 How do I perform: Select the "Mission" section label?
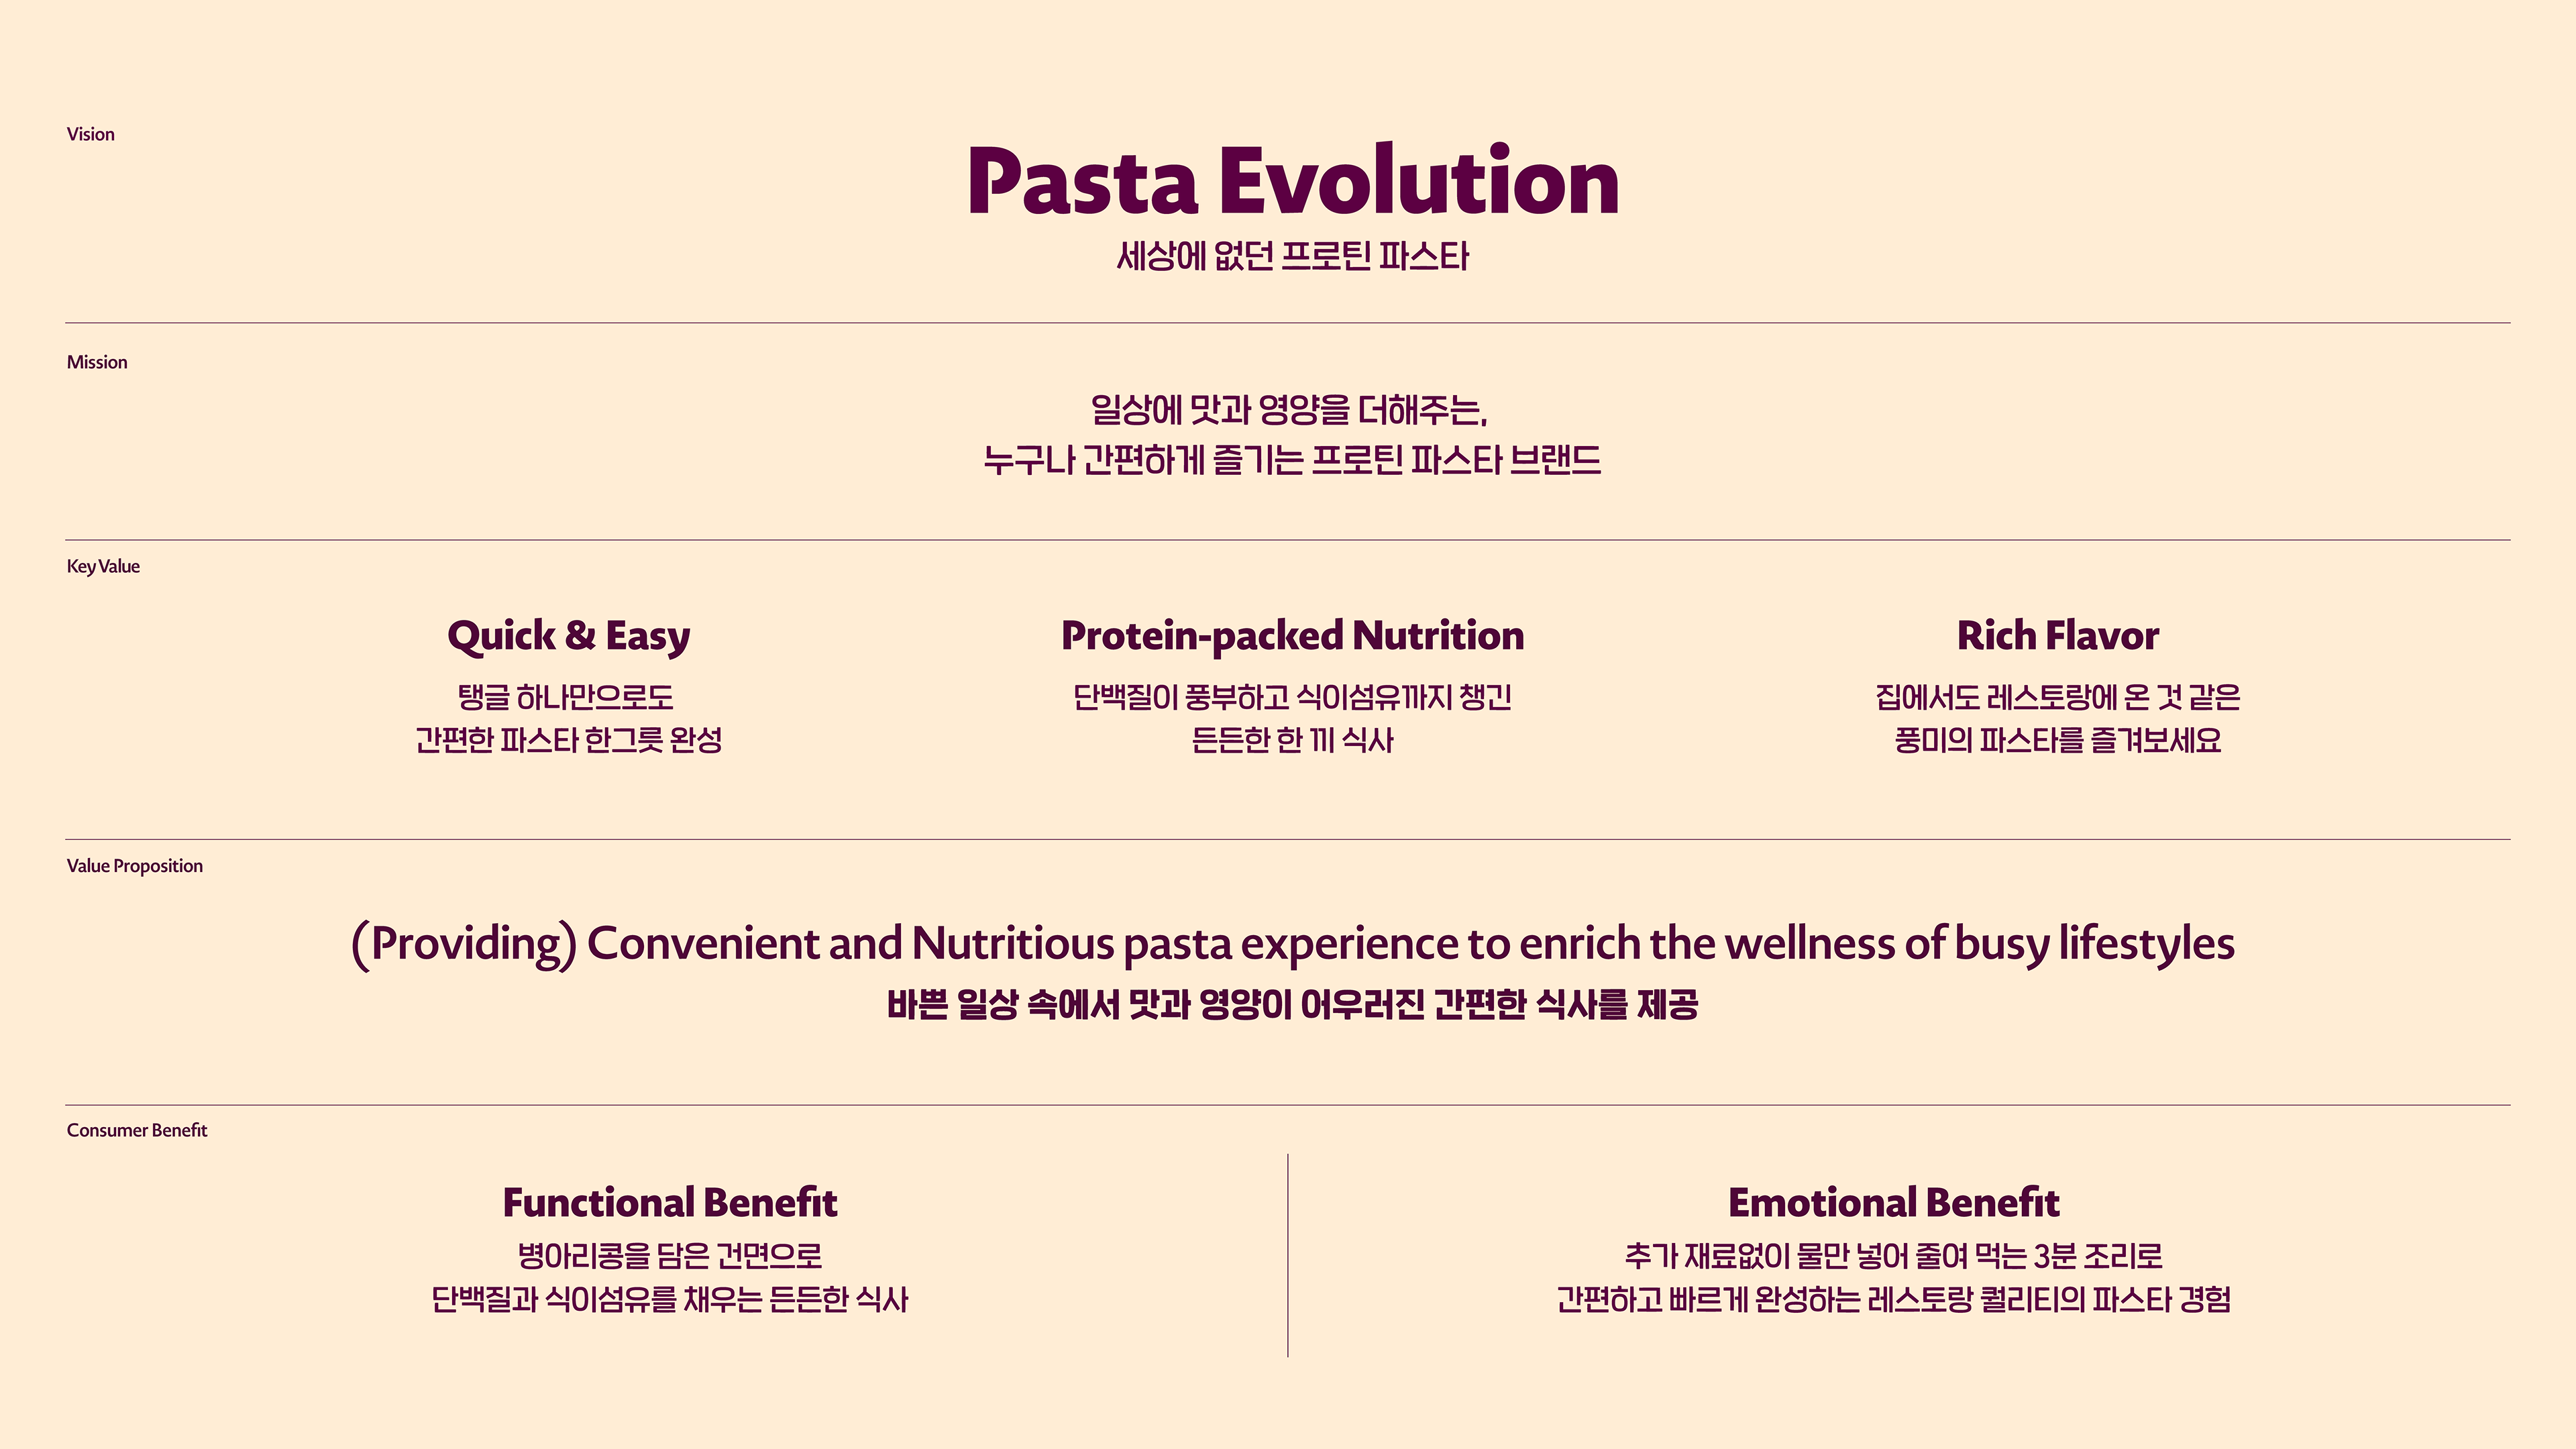tap(97, 362)
